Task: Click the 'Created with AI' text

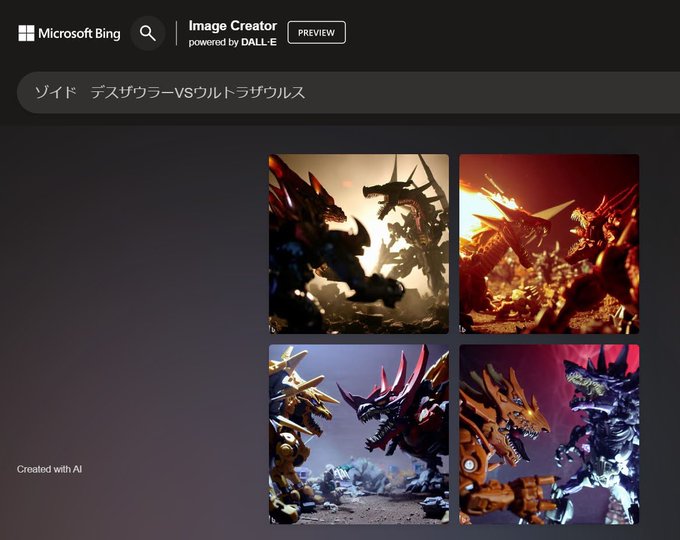Action: (x=49, y=469)
